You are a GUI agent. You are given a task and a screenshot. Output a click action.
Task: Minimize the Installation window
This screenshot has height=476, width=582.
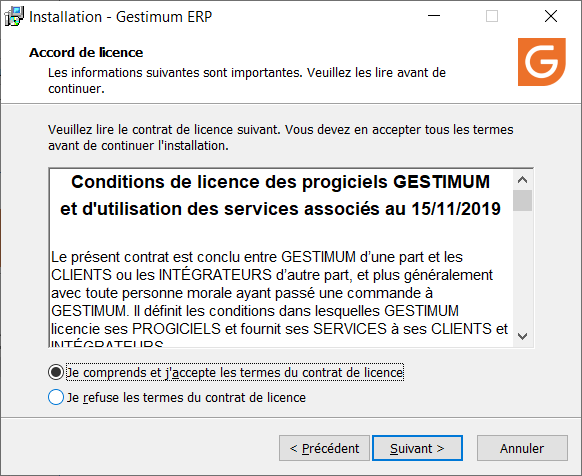click(434, 16)
